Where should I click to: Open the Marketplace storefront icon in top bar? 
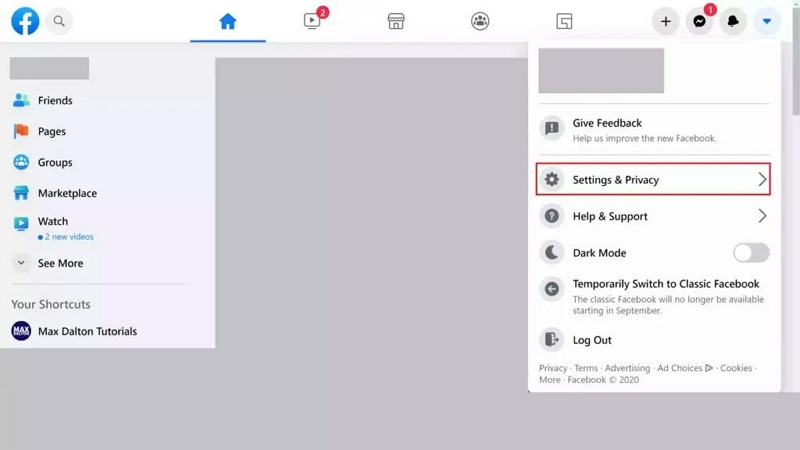396,21
